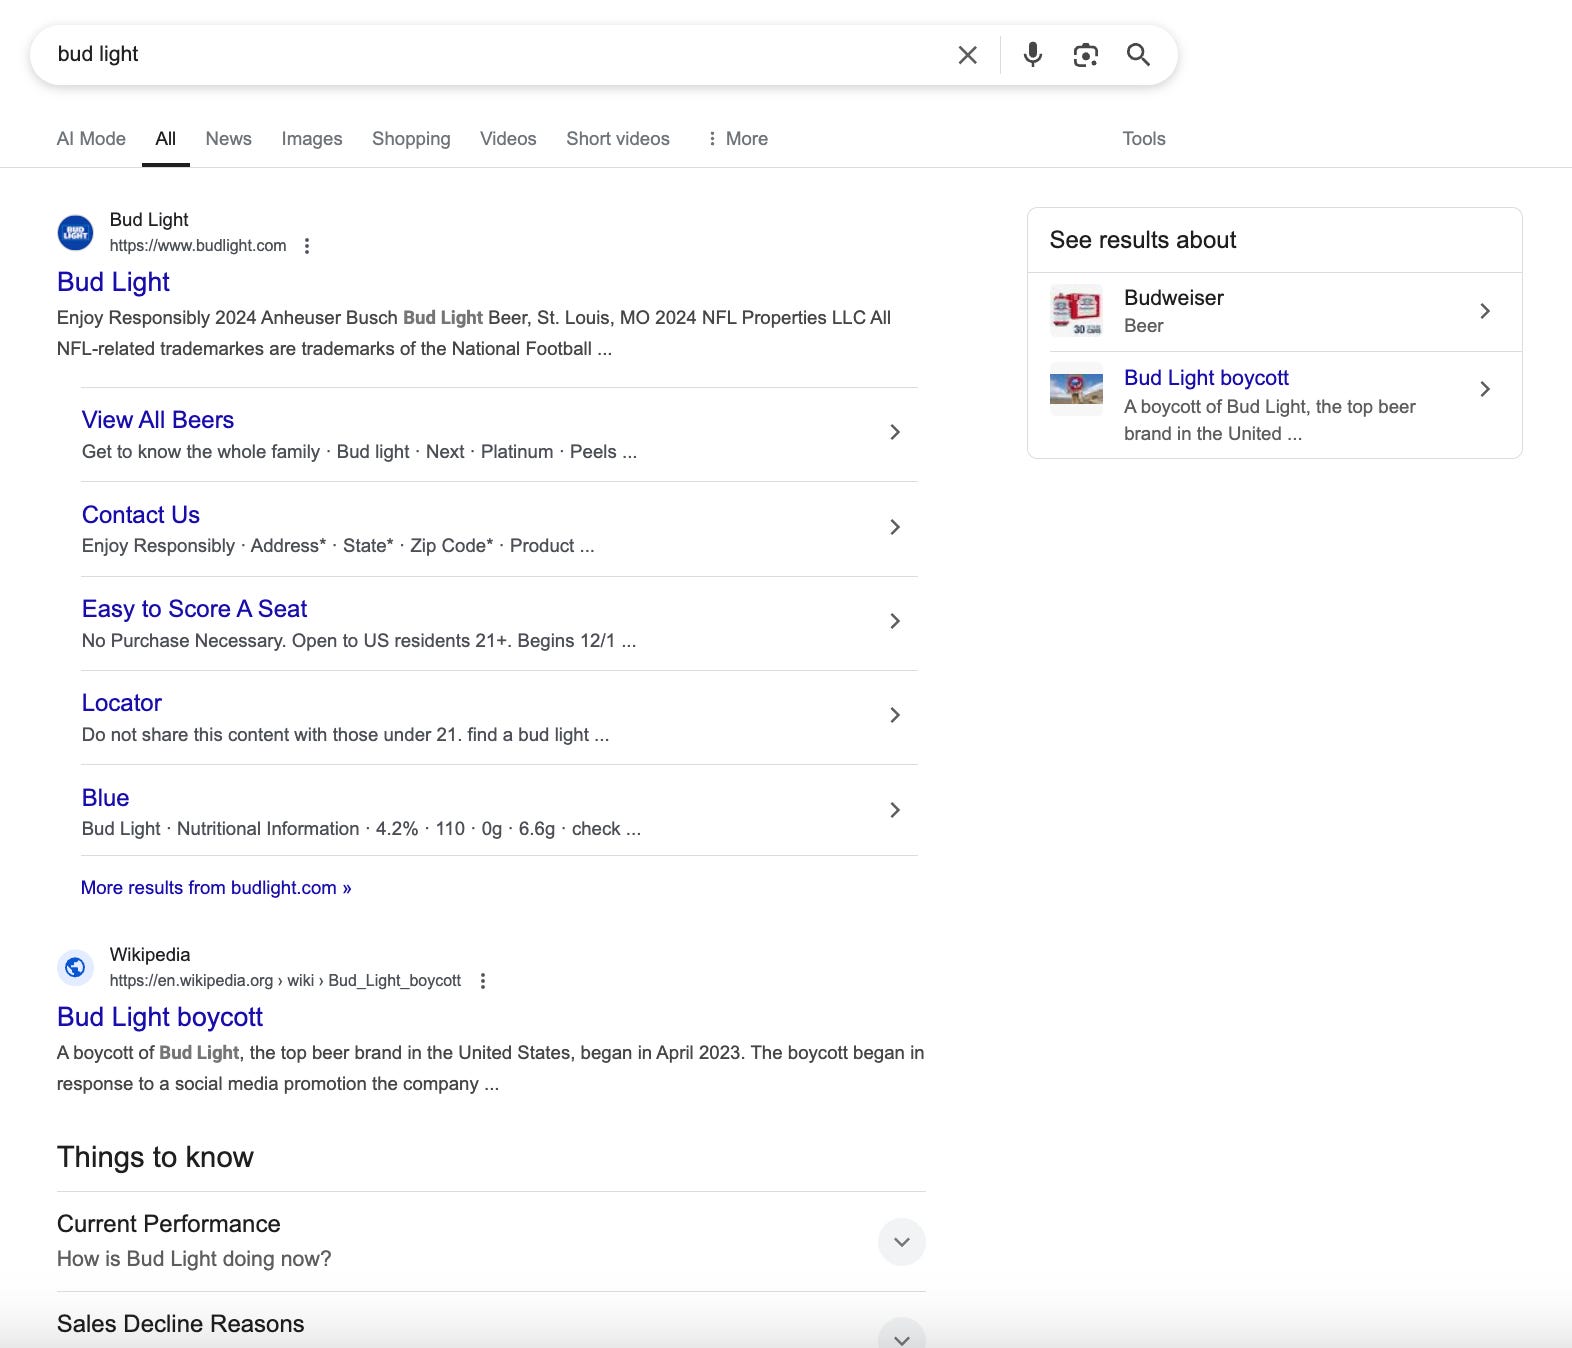
Task: Open options dots beside Wikipedia result URL
Action: click(x=483, y=981)
